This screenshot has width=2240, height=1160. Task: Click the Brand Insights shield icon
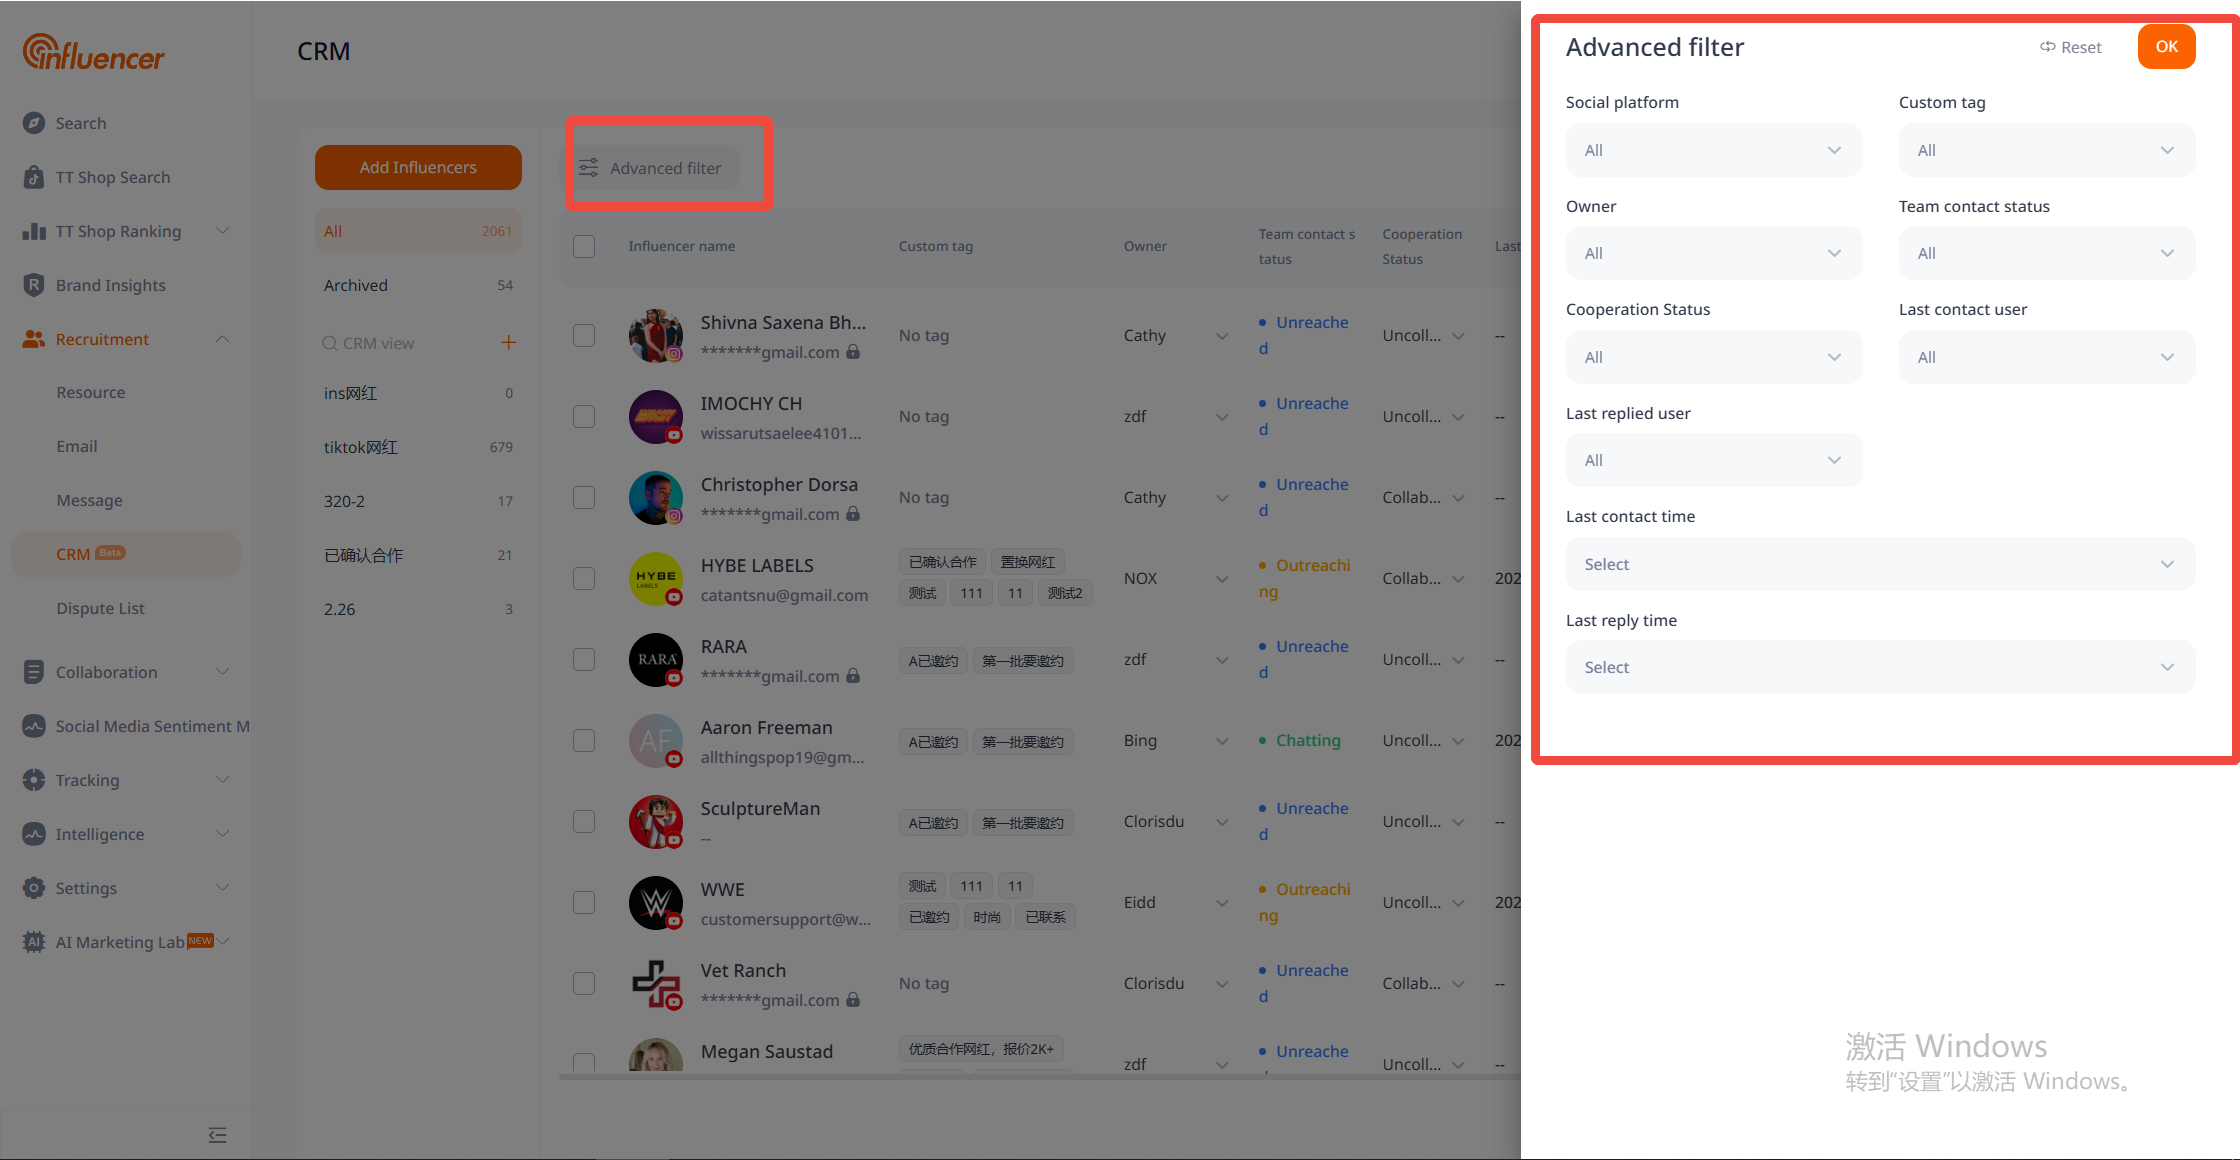[34, 285]
